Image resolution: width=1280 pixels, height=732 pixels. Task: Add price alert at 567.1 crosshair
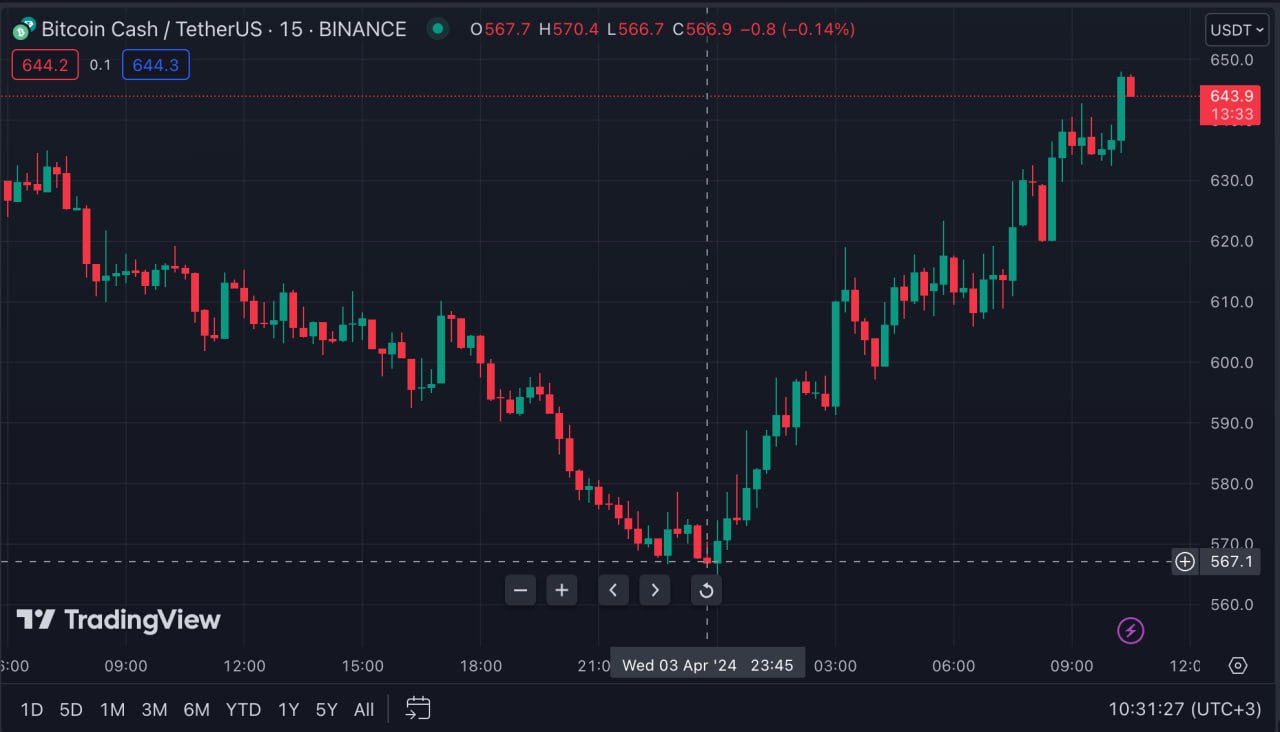coord(1184,561)
